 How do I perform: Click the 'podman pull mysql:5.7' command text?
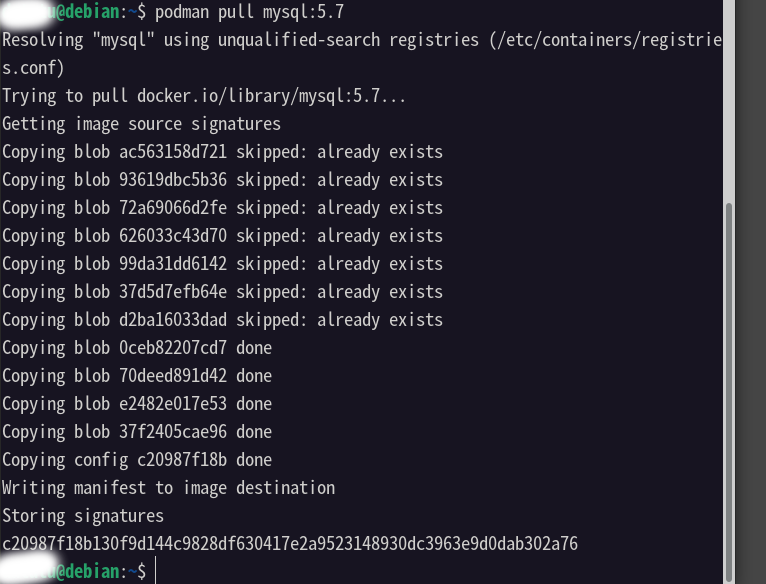250,12
